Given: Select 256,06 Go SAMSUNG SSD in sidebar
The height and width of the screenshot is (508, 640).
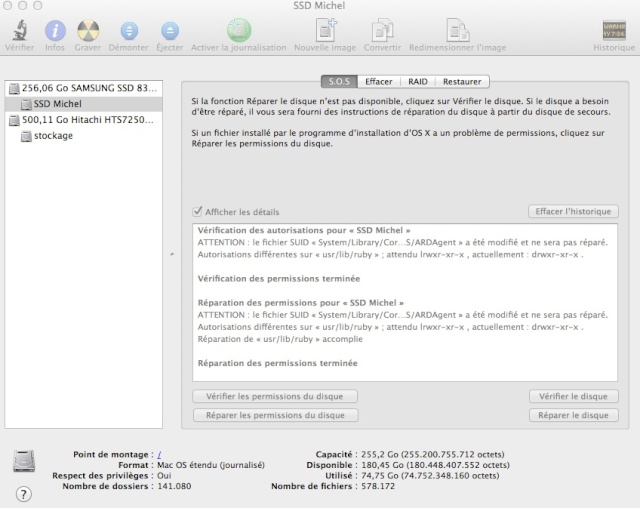Looking at the screenshot, I should tap(84, 88).
